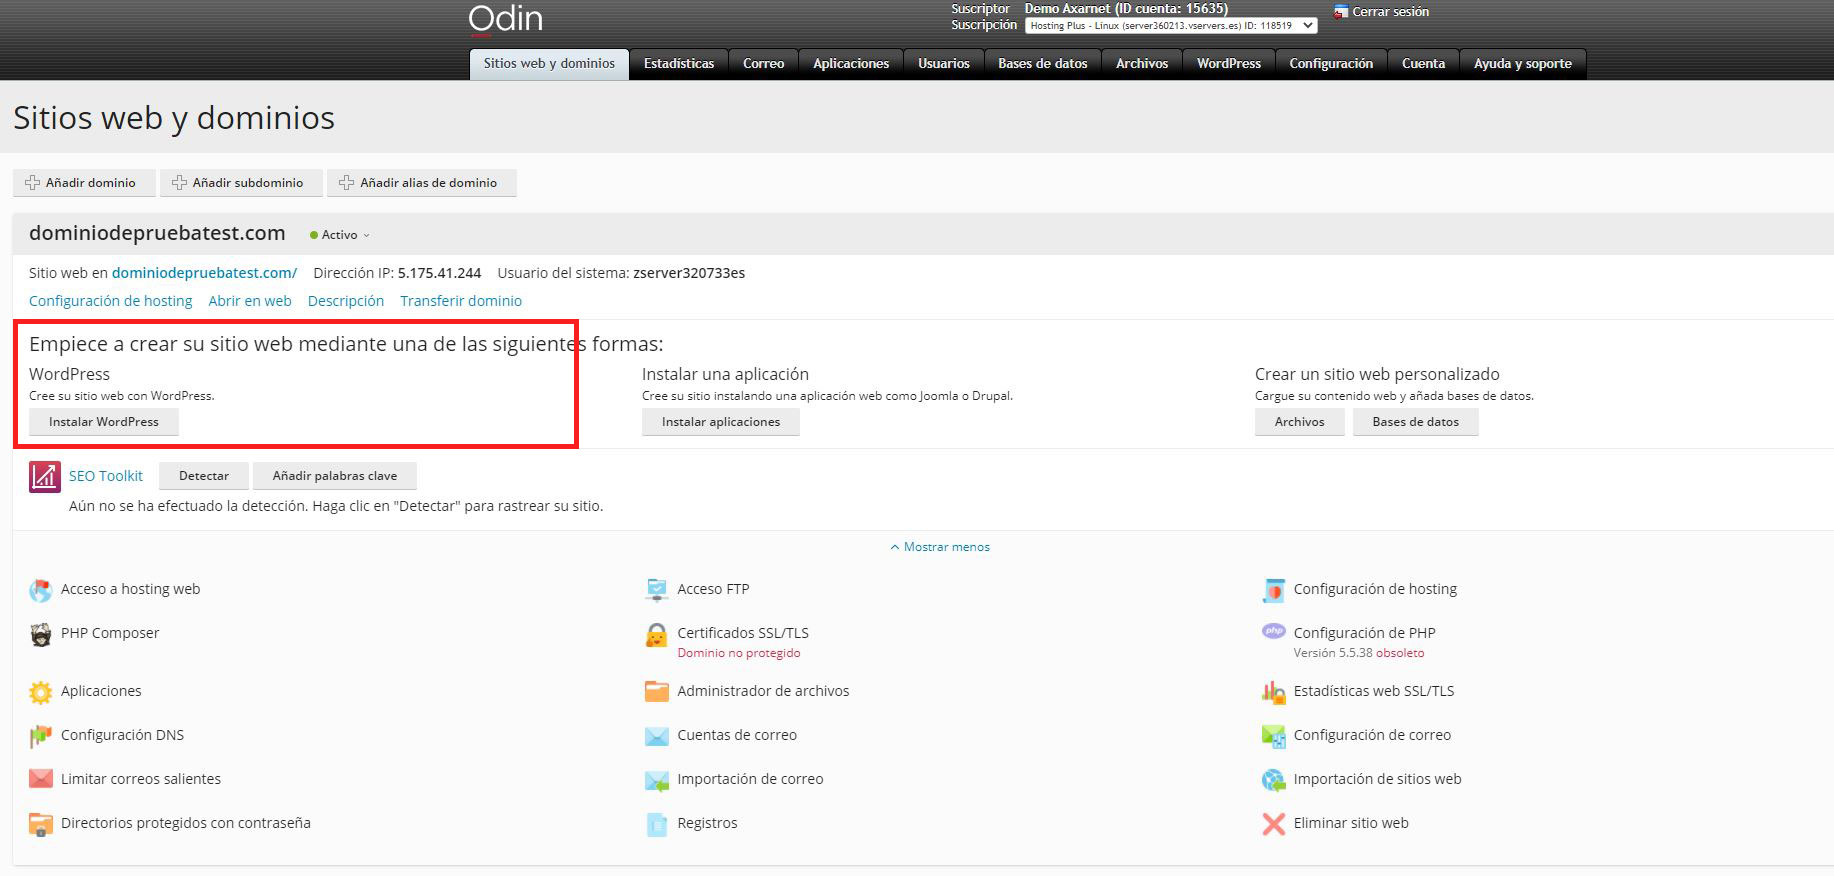Click the Archivos button under personalizado
Viewport: 1834px width, 876px height.
(x=1299, y=422)
